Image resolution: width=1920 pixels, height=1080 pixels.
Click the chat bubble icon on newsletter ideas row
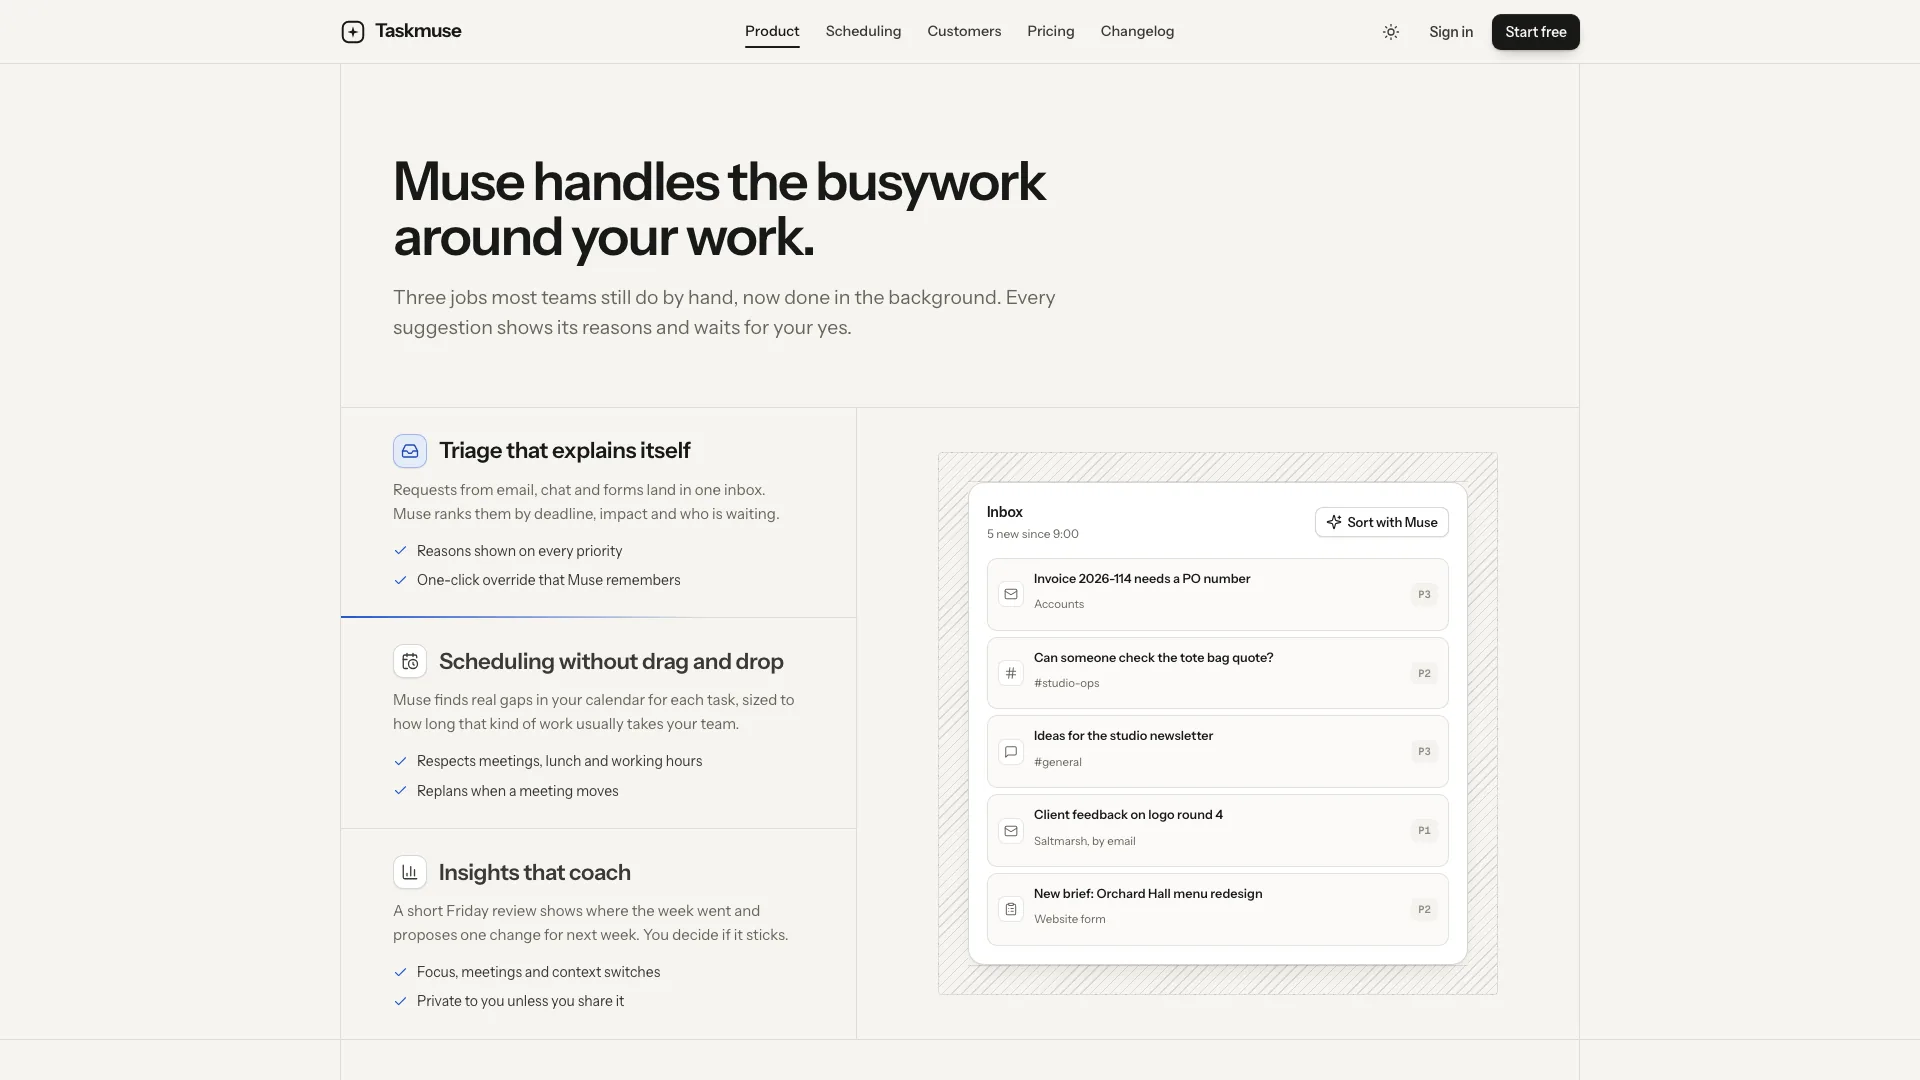[x=1011, y=752]
